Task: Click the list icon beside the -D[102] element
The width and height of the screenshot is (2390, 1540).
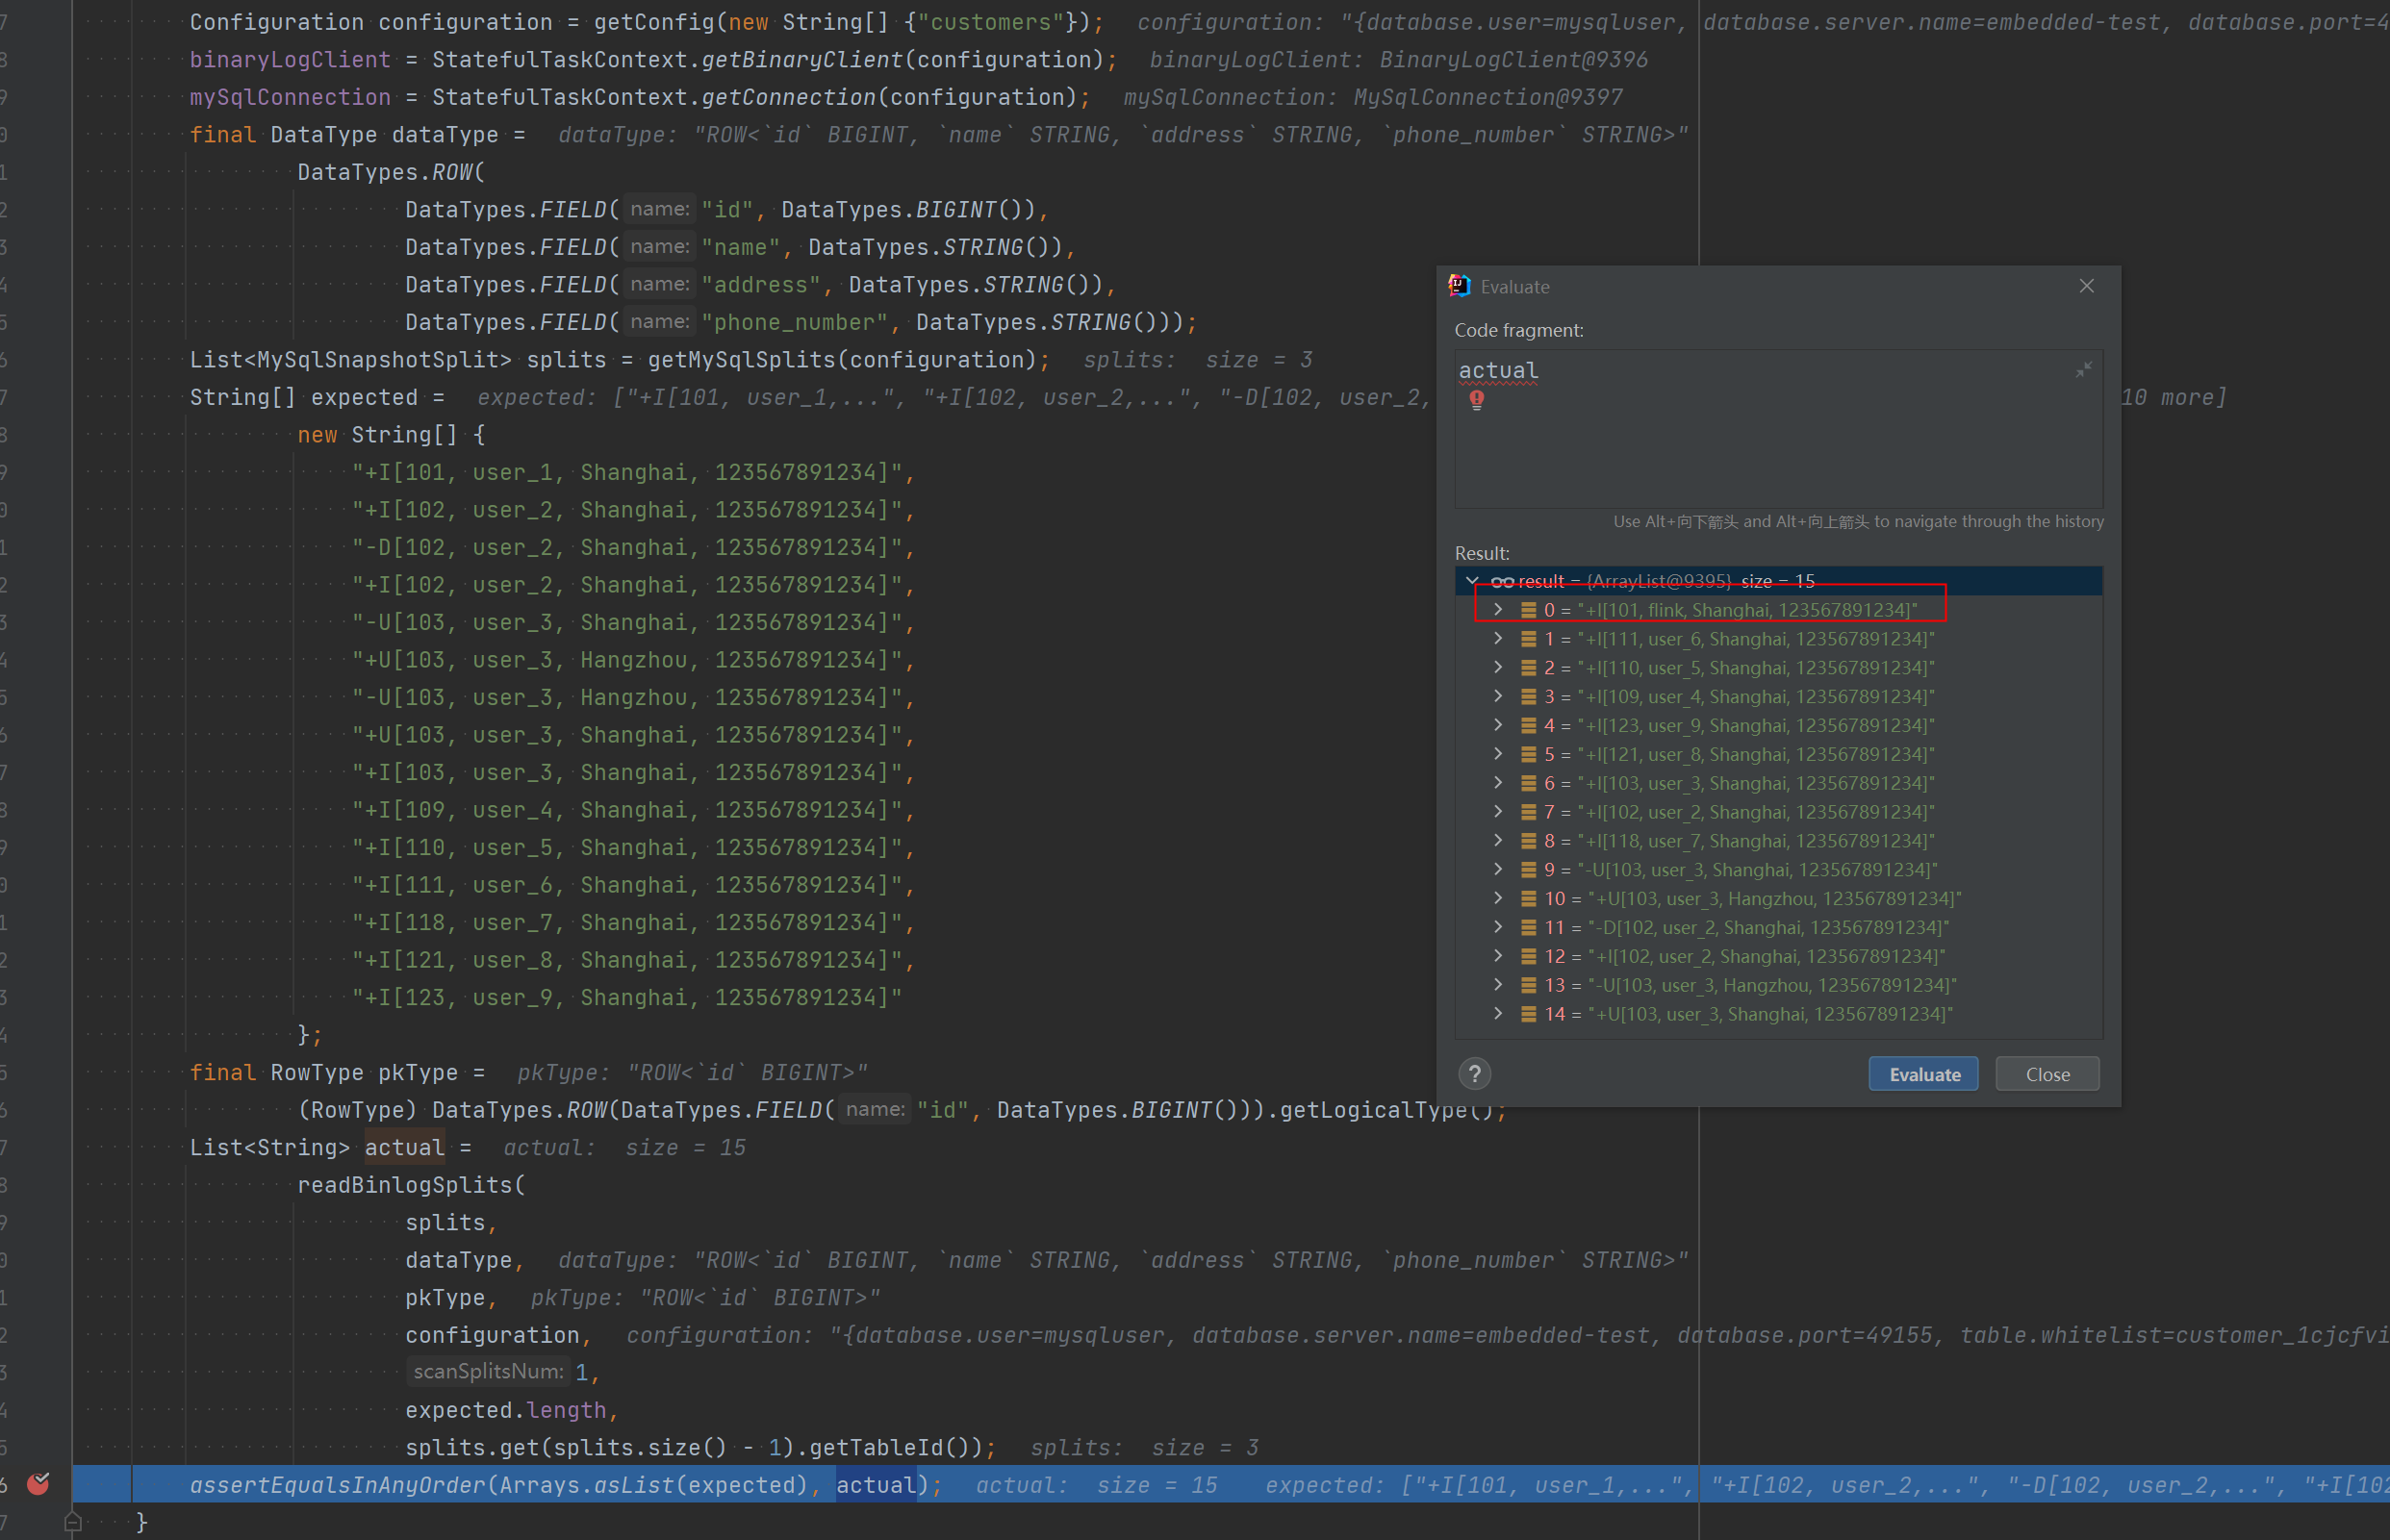Action: click(1528, 927)
